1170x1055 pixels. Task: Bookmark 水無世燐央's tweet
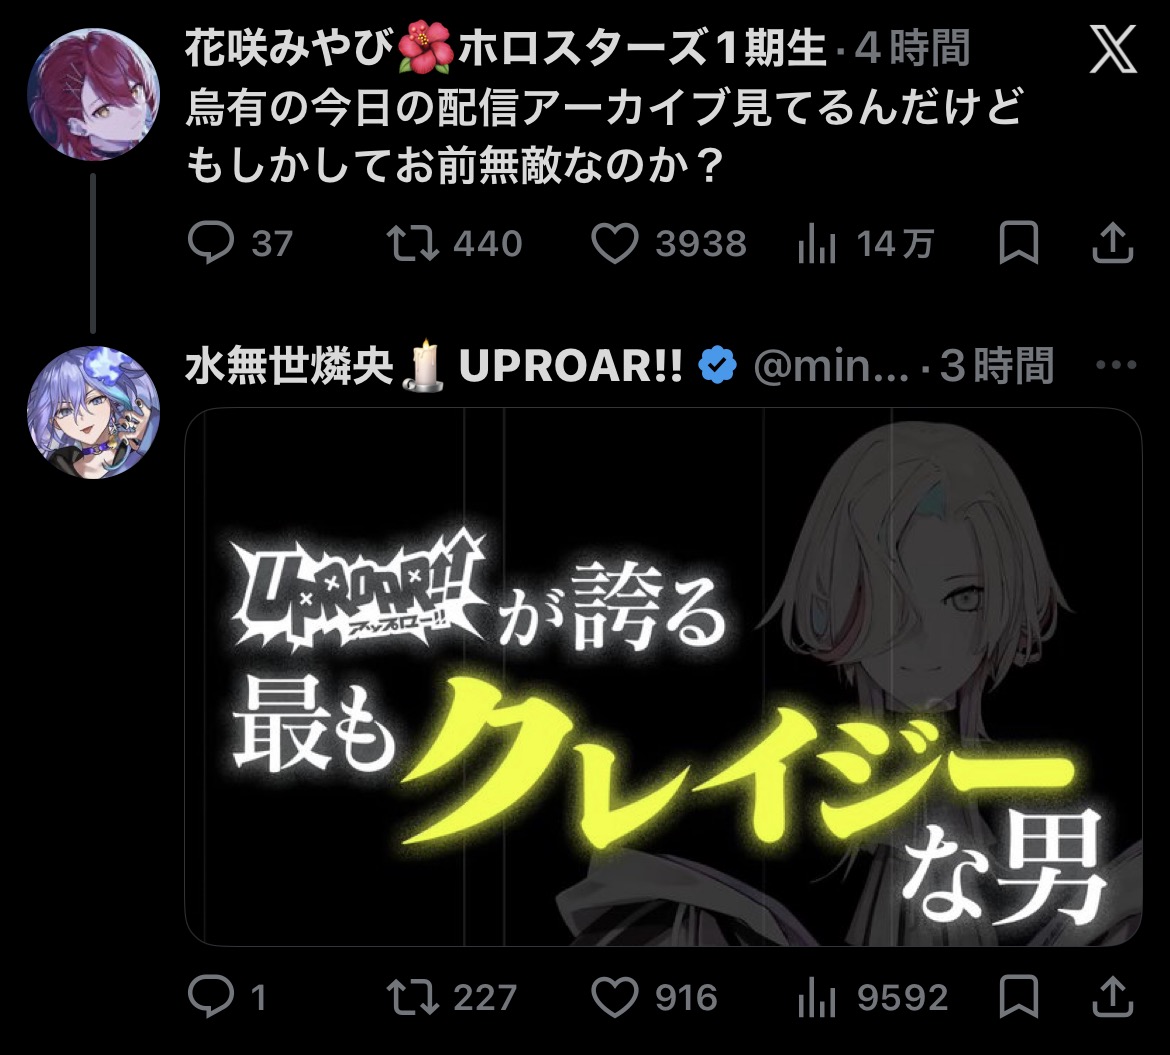tap(1019, 997)
